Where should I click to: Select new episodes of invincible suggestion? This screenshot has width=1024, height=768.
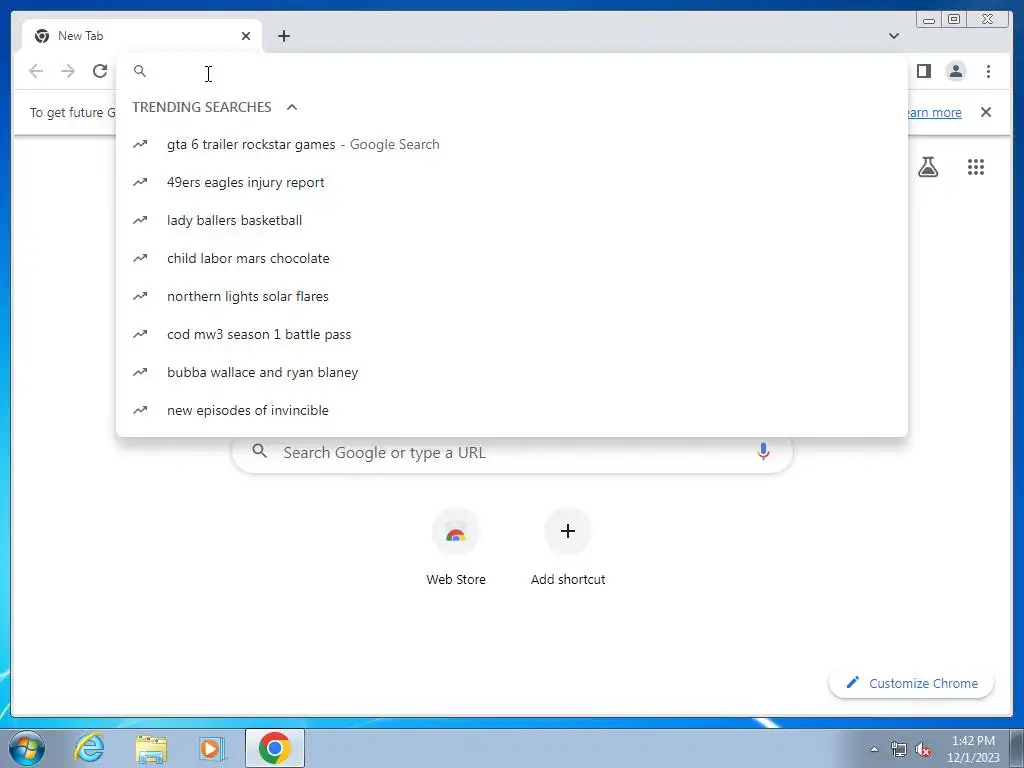(x=511, y=409)
